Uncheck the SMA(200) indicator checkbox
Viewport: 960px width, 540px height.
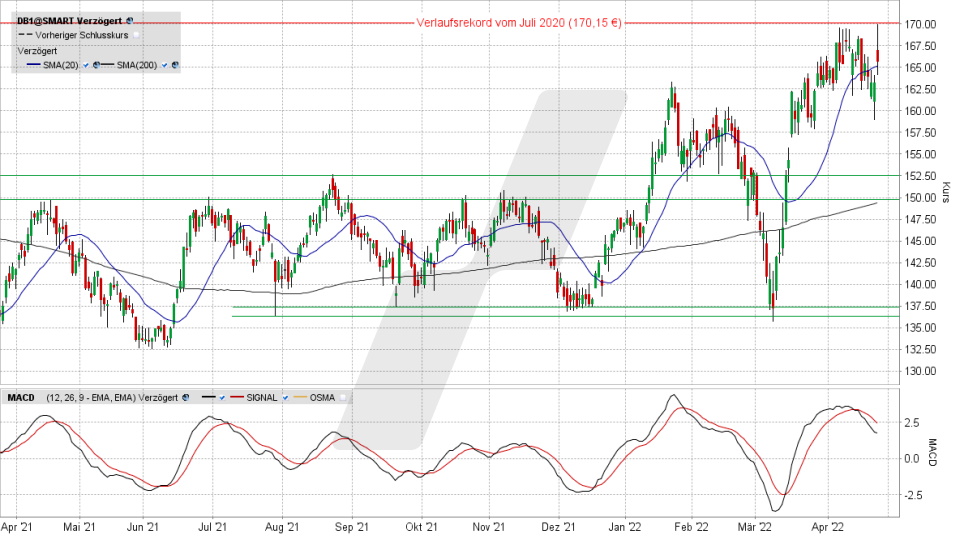click(x=165, y=65)
